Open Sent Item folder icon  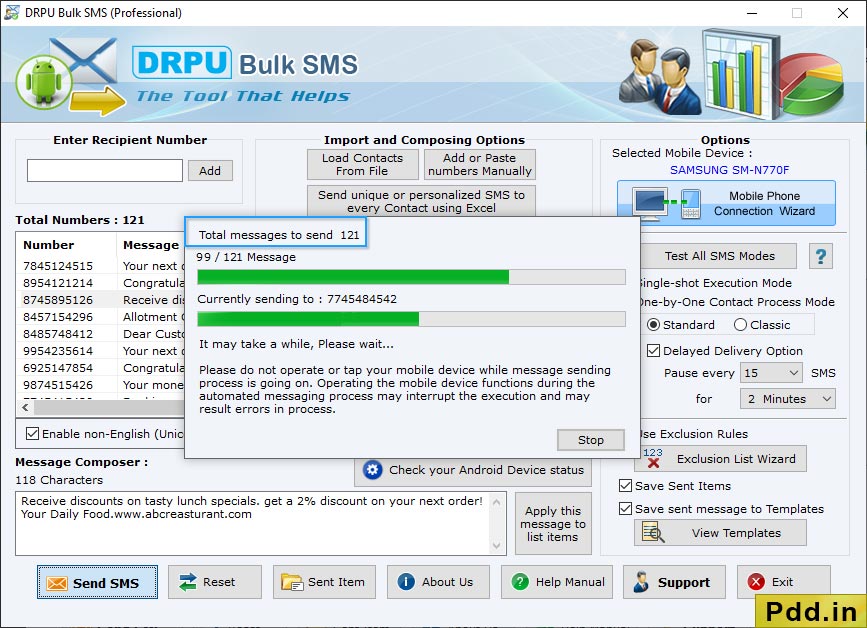coord(291,582)
